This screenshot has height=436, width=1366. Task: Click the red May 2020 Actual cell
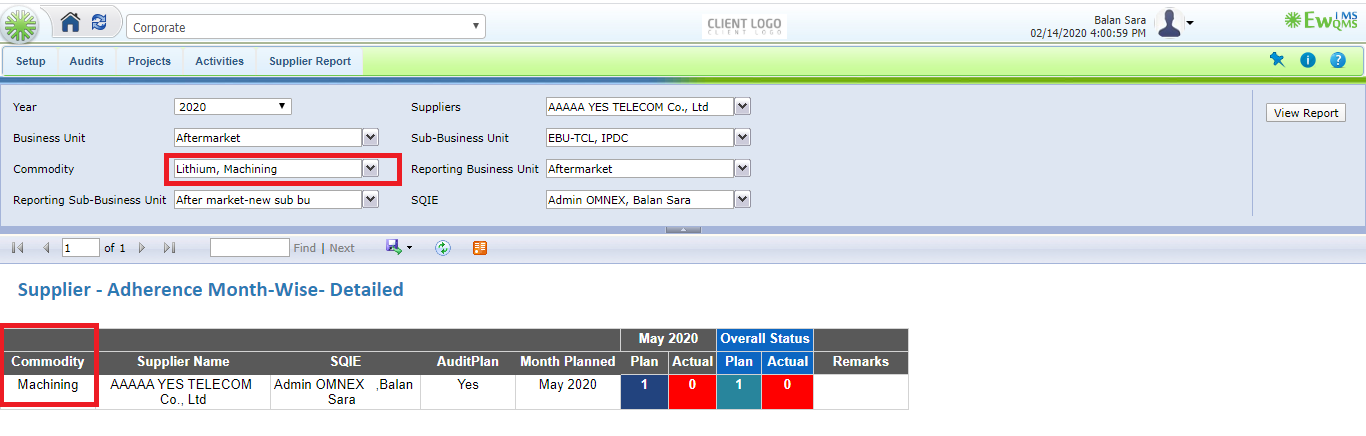click(692, 392)
